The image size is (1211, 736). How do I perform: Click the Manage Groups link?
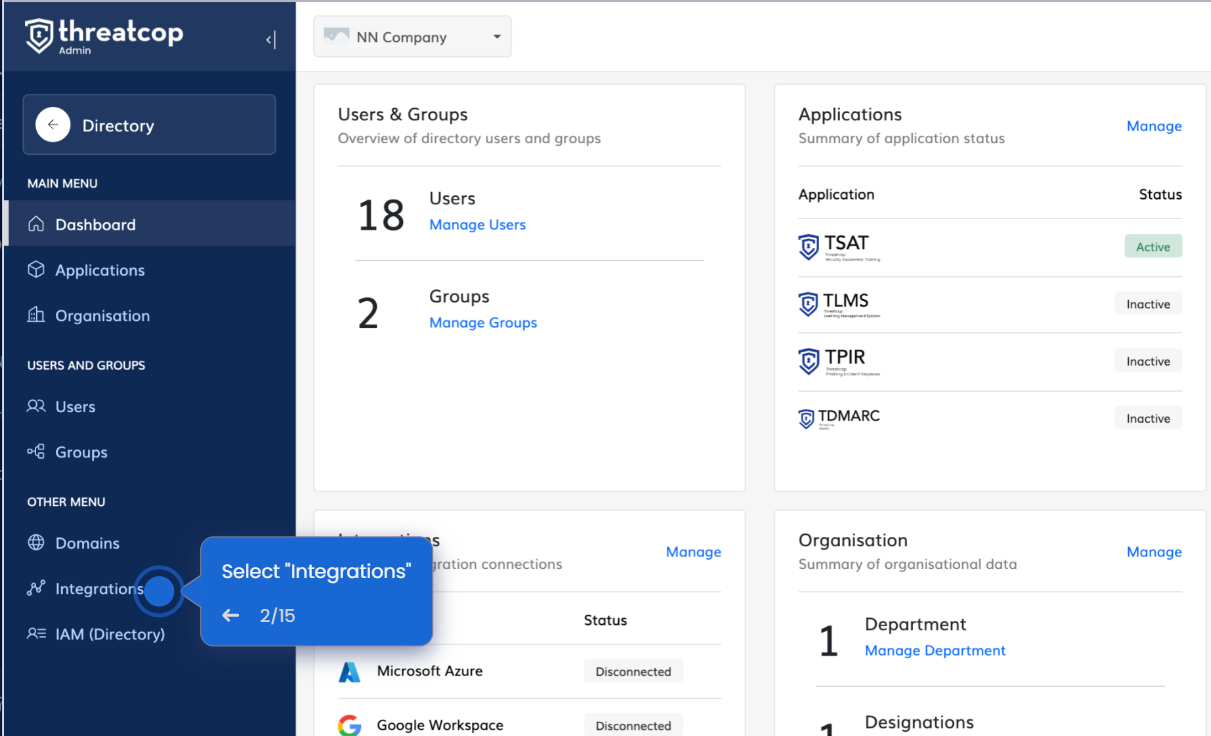pos(483,323)
